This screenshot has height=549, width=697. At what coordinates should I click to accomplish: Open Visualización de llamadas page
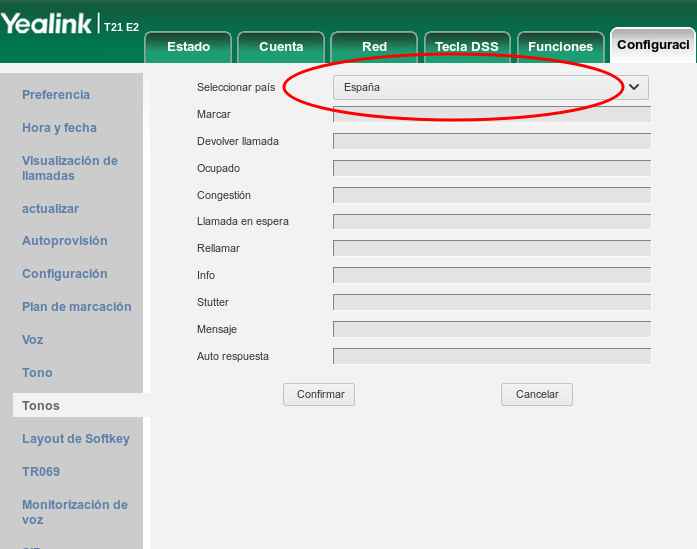point(70,168)
